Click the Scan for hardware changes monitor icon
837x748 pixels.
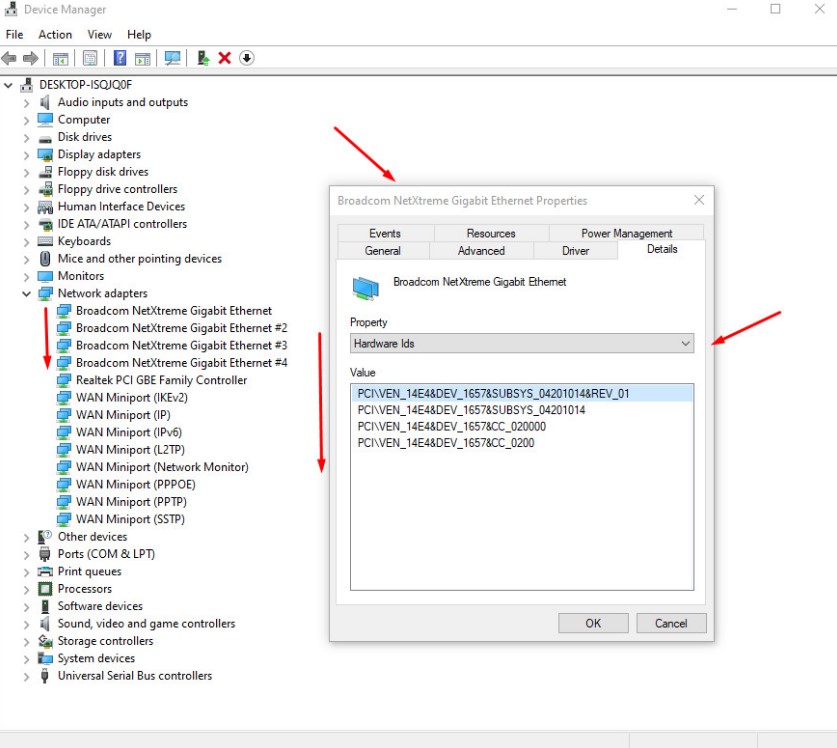point(172,58)
